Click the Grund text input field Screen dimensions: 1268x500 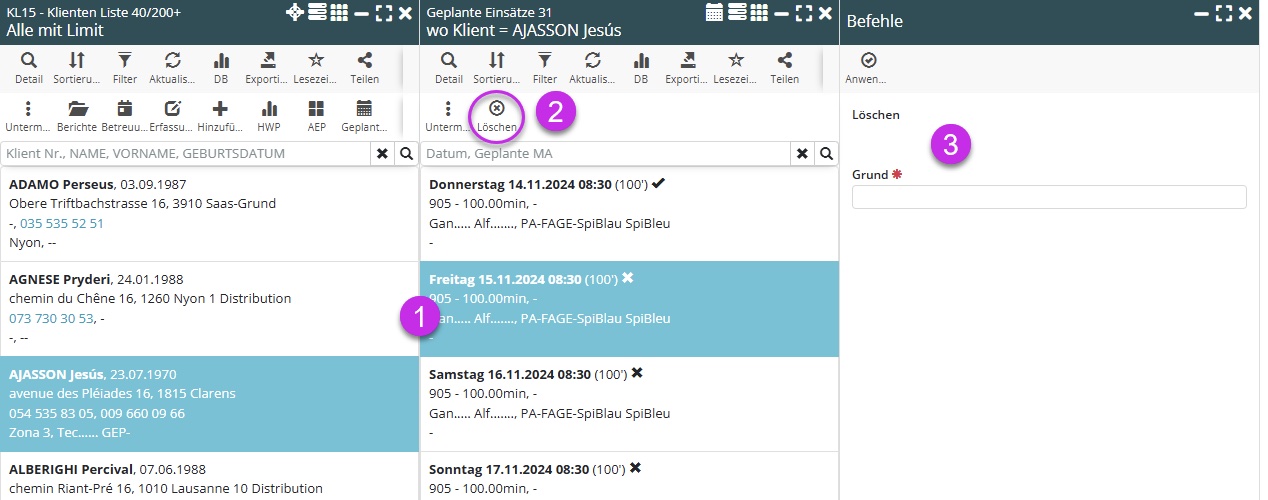pyautogui.click(x=1048, y=197)
